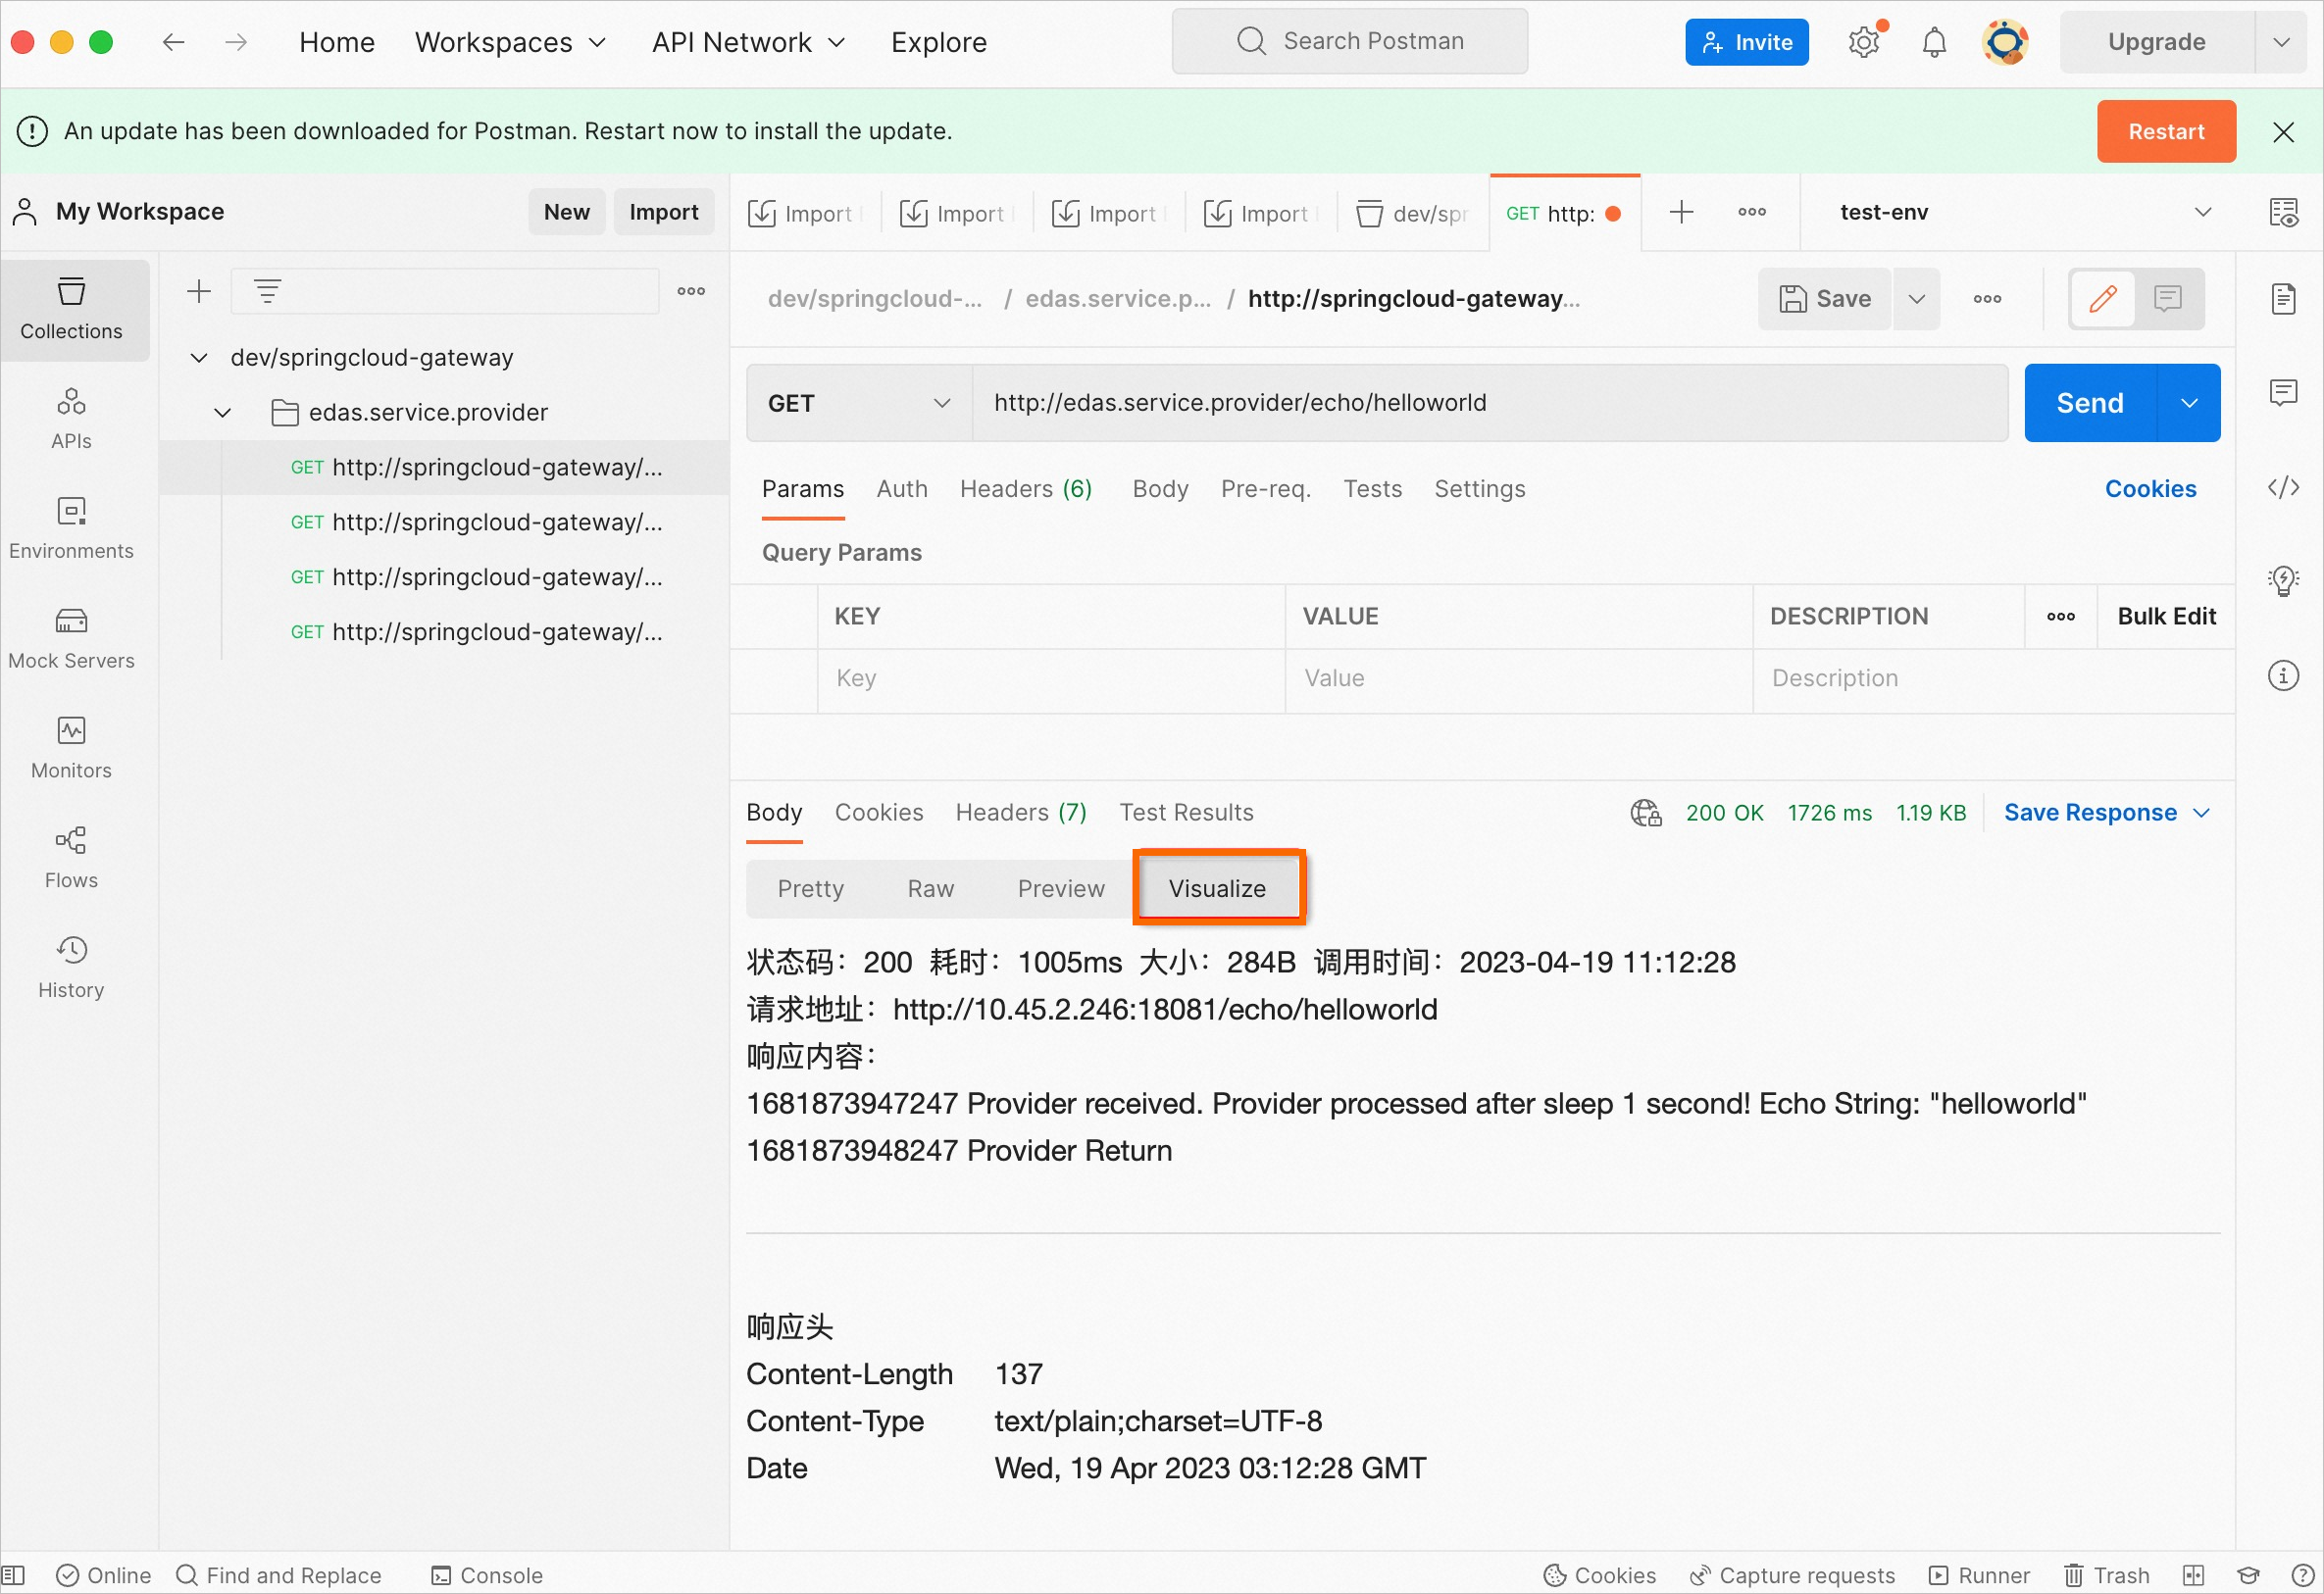
Task: Collapse the edas.service.provider folder
Action: coord(223,412)
